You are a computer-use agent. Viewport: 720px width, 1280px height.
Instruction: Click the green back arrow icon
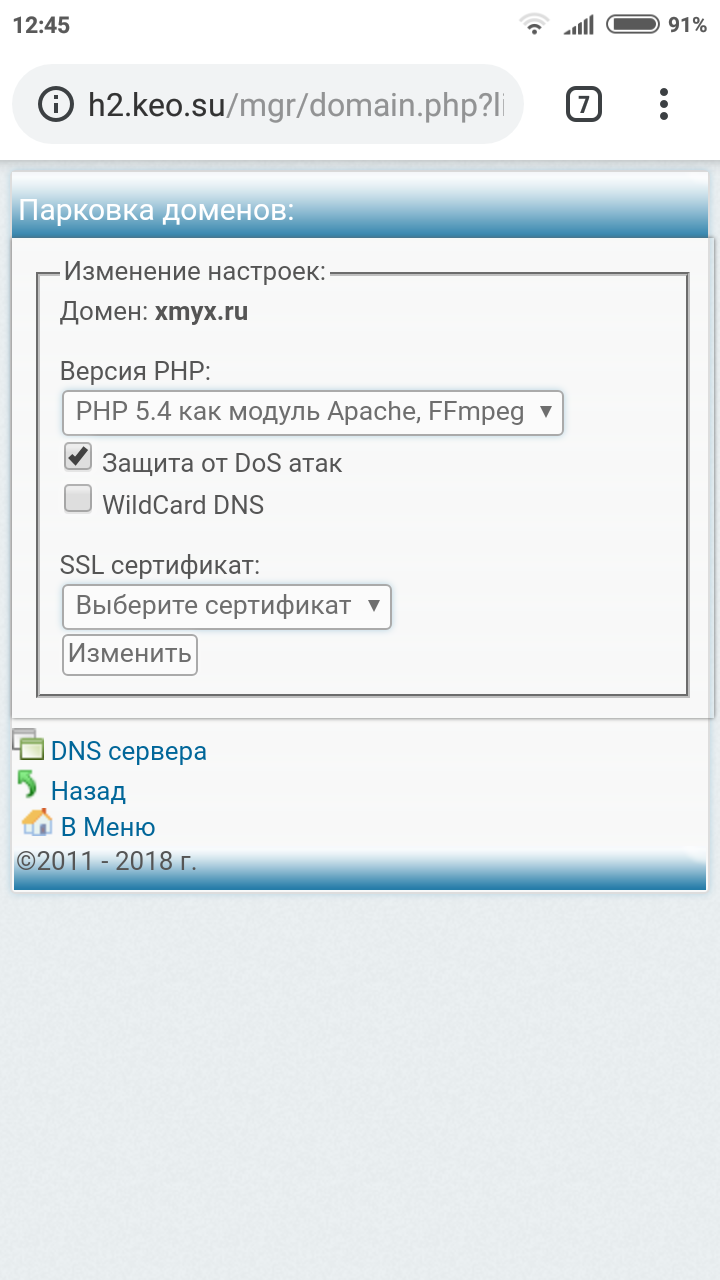pos(28,786)
